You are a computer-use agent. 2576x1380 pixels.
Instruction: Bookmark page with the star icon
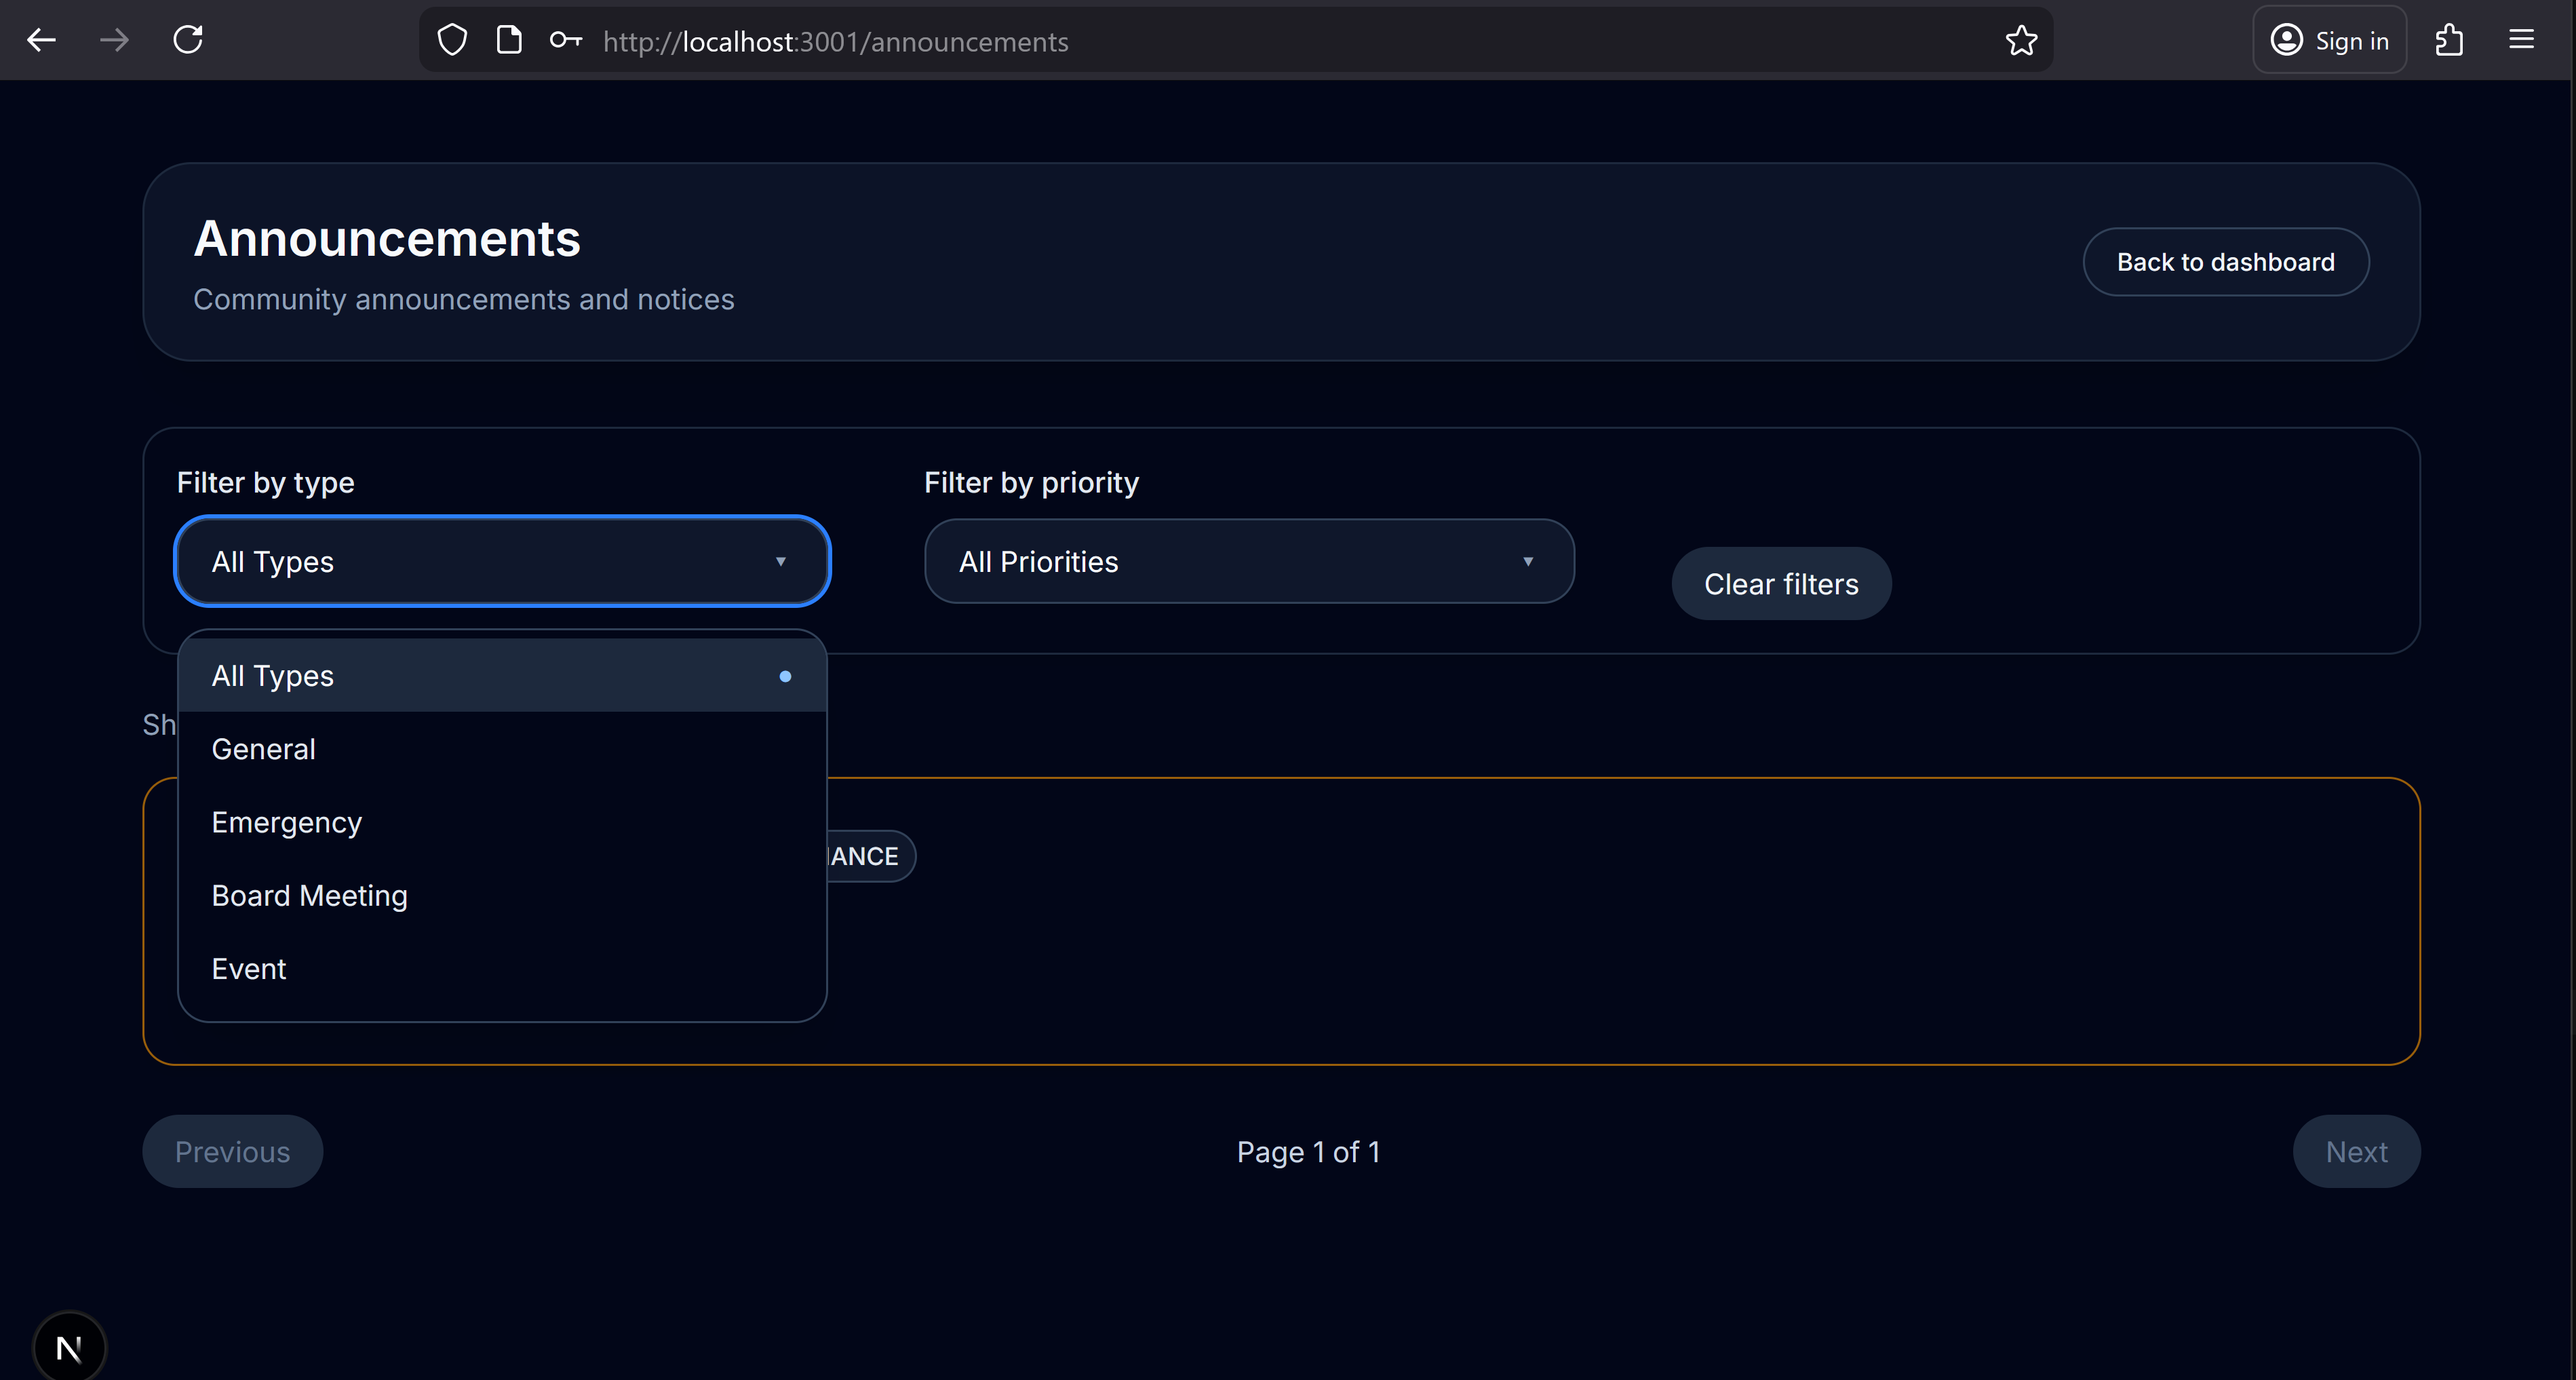coord(2021,41)
